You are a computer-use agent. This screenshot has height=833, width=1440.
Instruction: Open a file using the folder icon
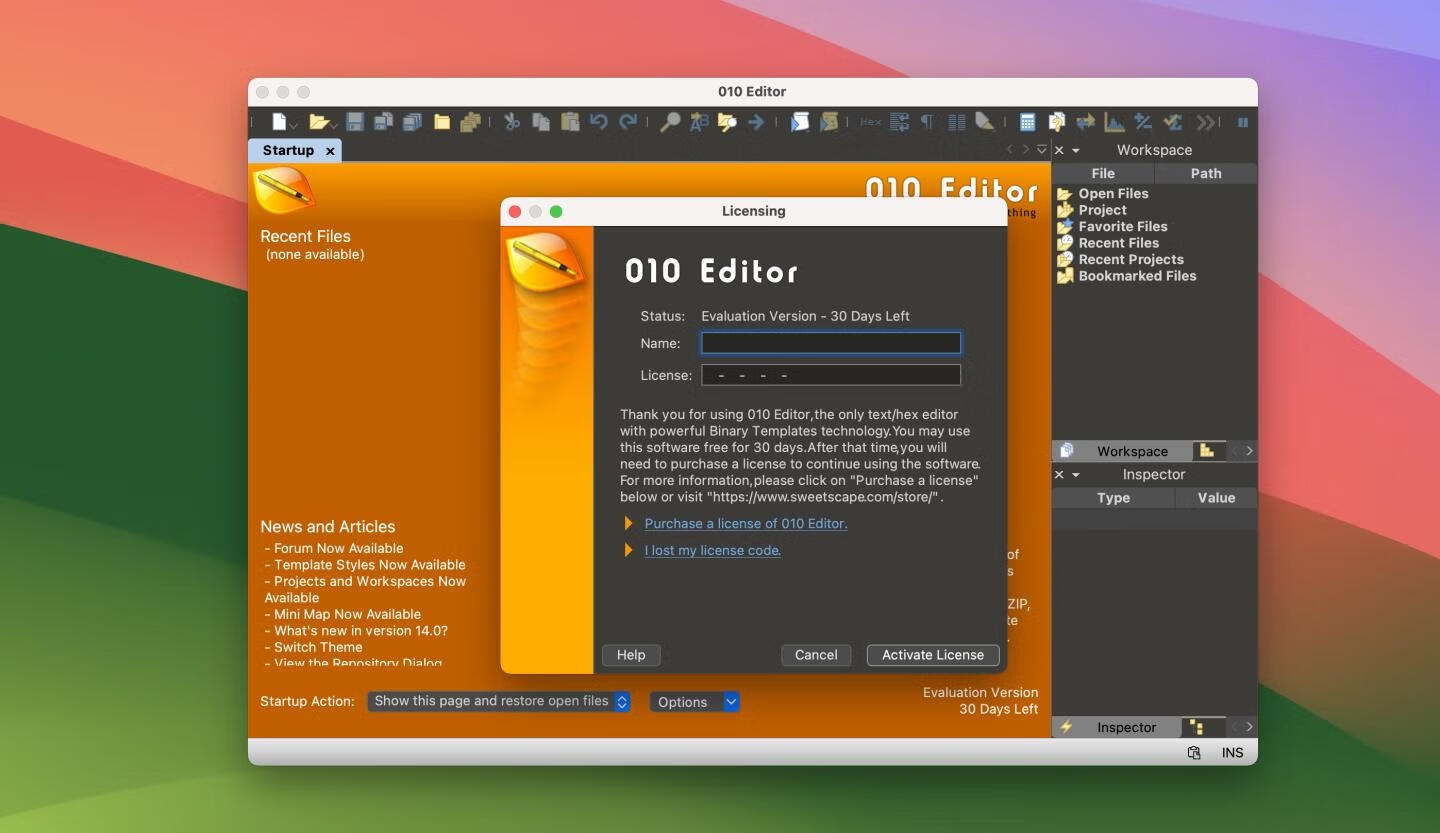click(x=318, y=122)
